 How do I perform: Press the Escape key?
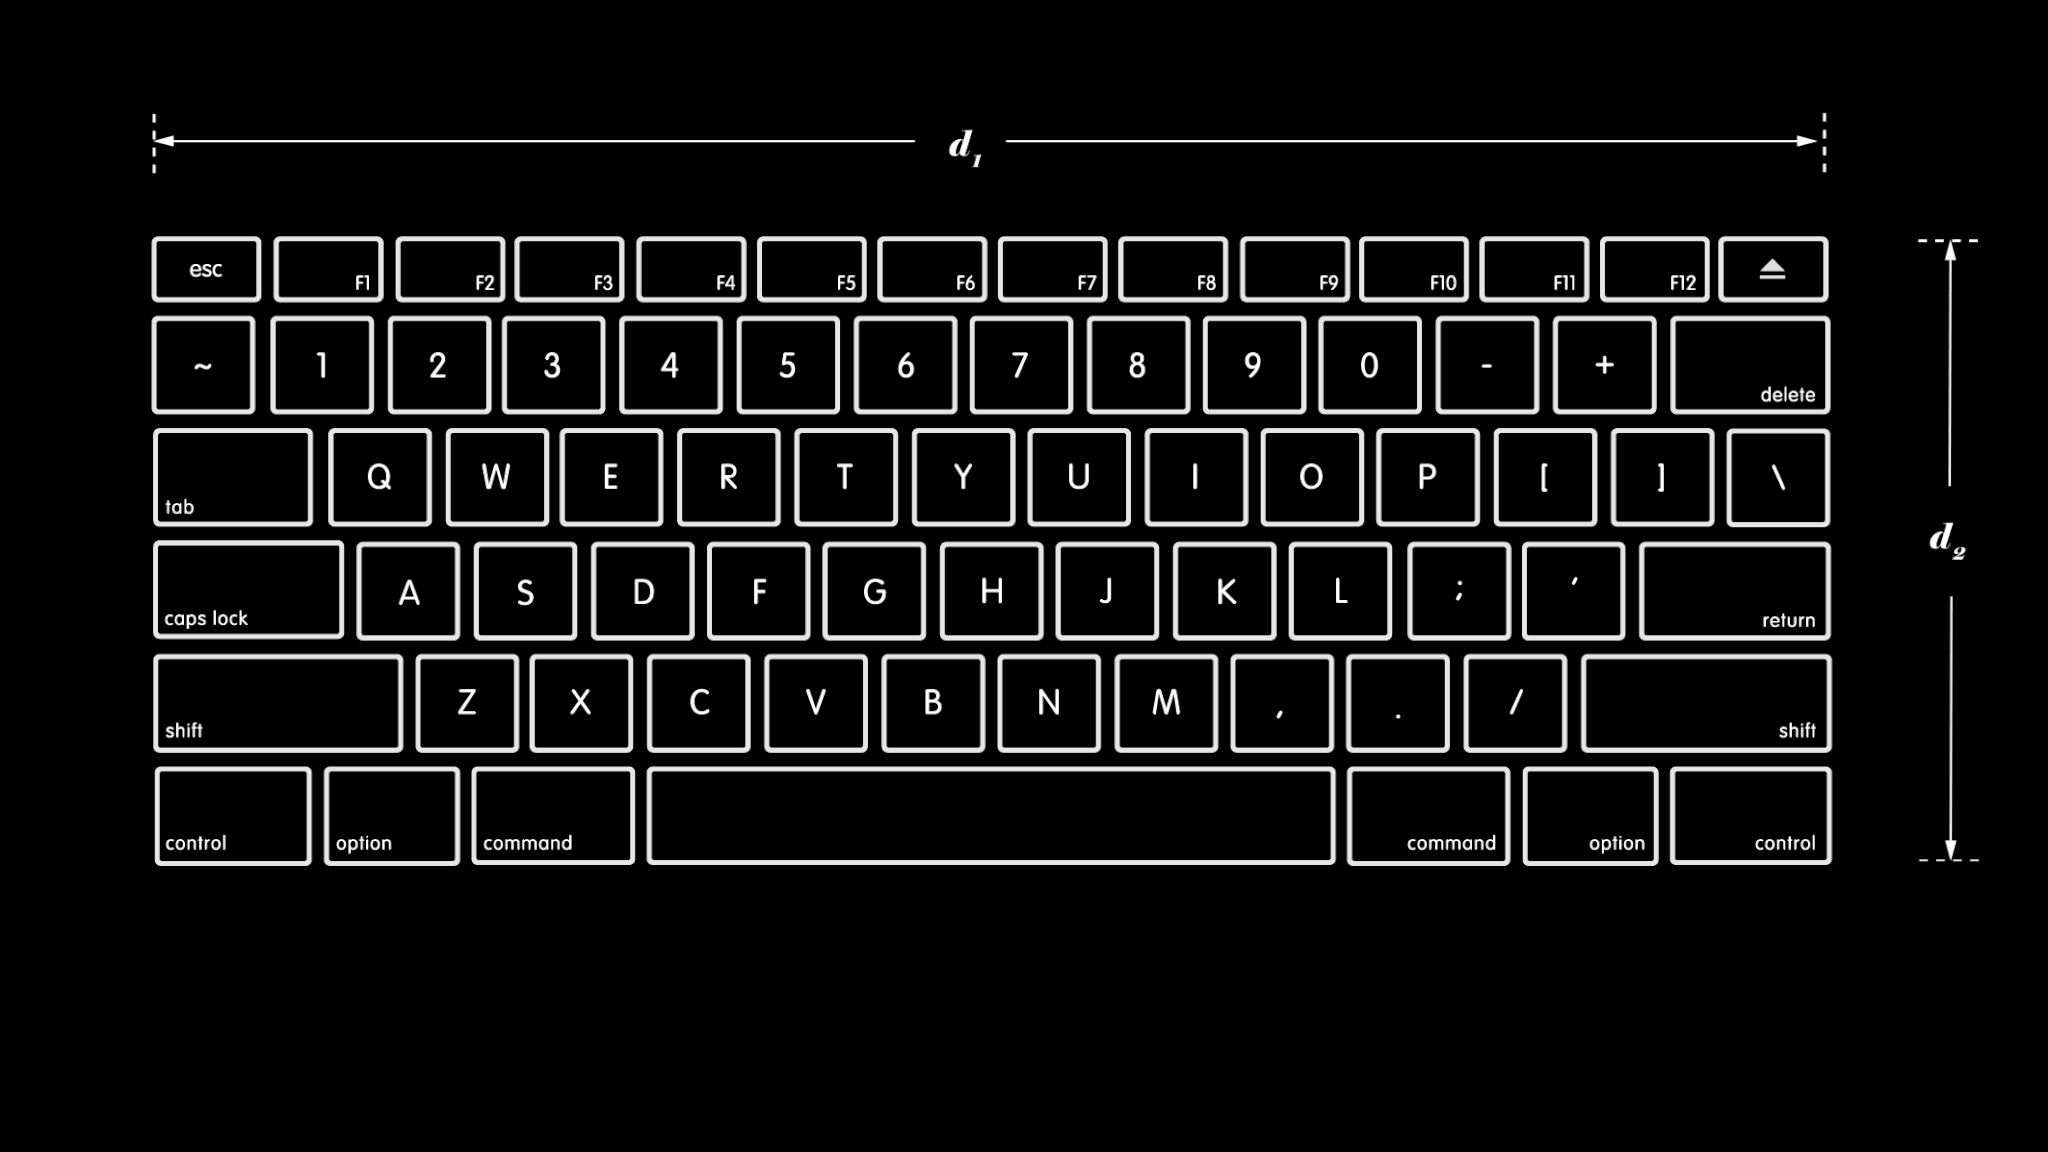pyautogui.click(x=204, y=269)
